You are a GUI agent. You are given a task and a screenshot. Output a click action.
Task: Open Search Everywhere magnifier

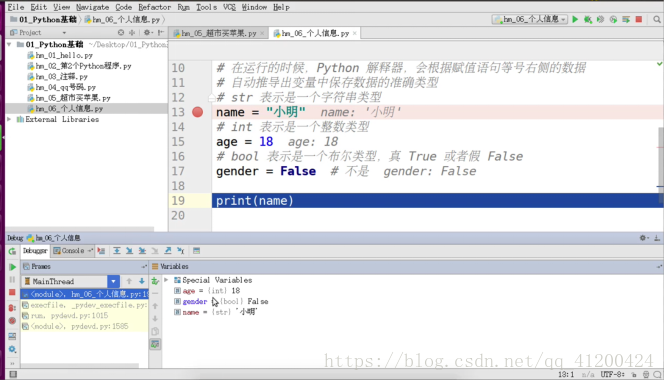click(x=657, y=20)
